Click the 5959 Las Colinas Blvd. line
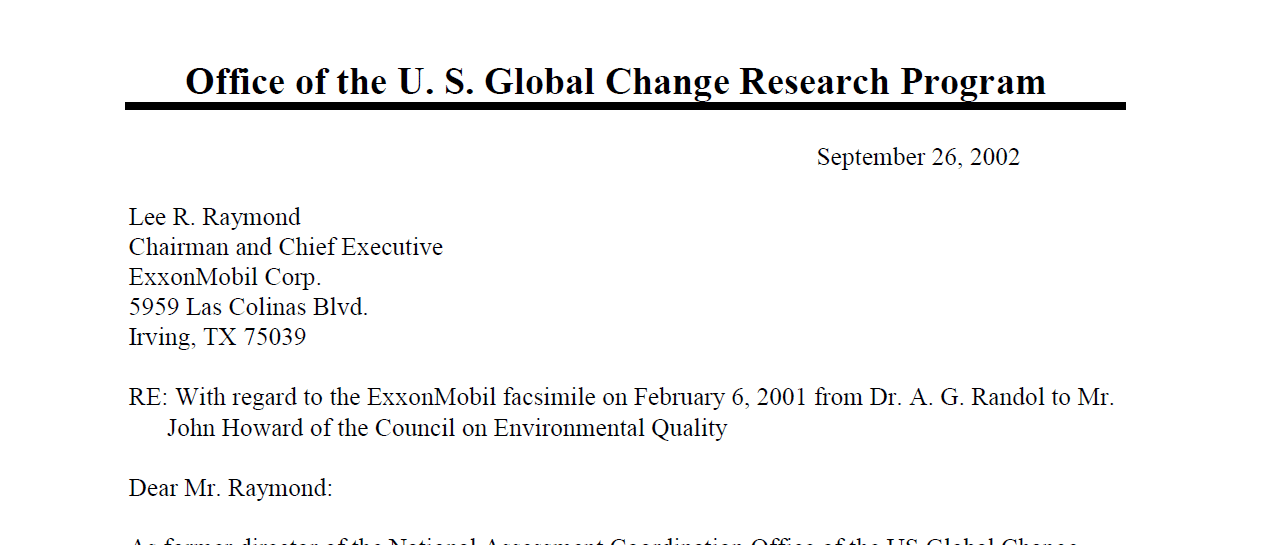The image size is (1268, 545). [248, 307]
